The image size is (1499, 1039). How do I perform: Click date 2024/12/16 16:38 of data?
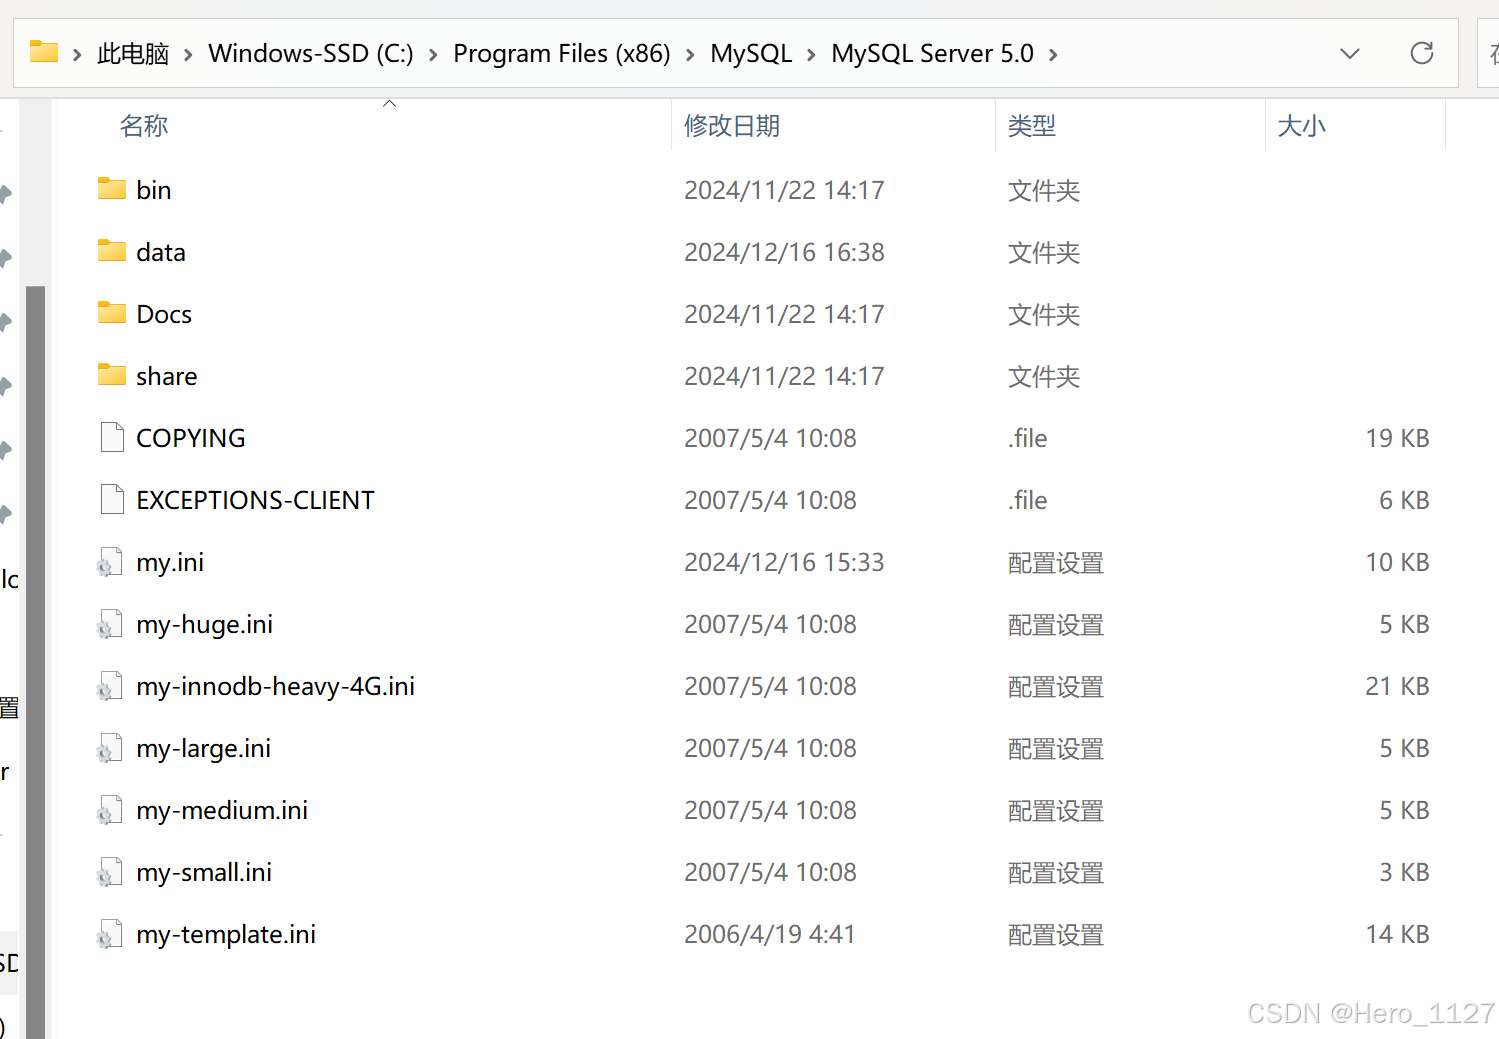coord(784,252)
